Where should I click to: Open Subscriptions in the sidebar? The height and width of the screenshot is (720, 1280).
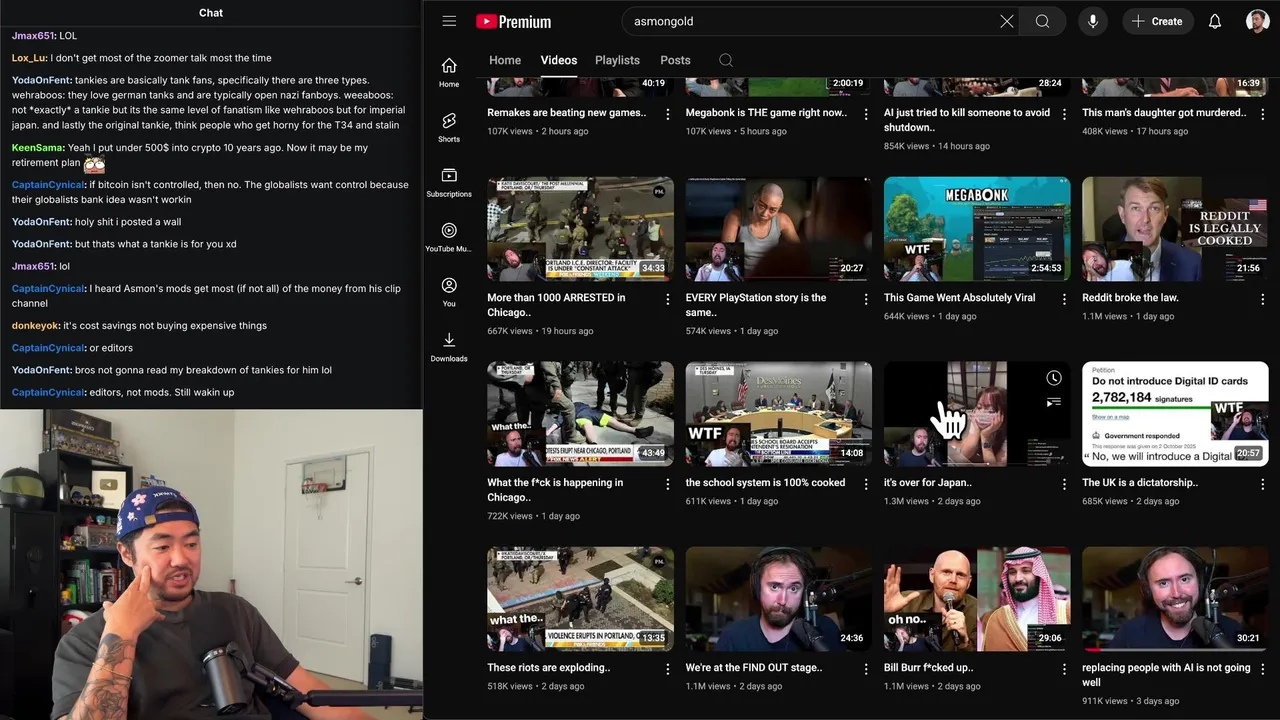coord(449,183)
